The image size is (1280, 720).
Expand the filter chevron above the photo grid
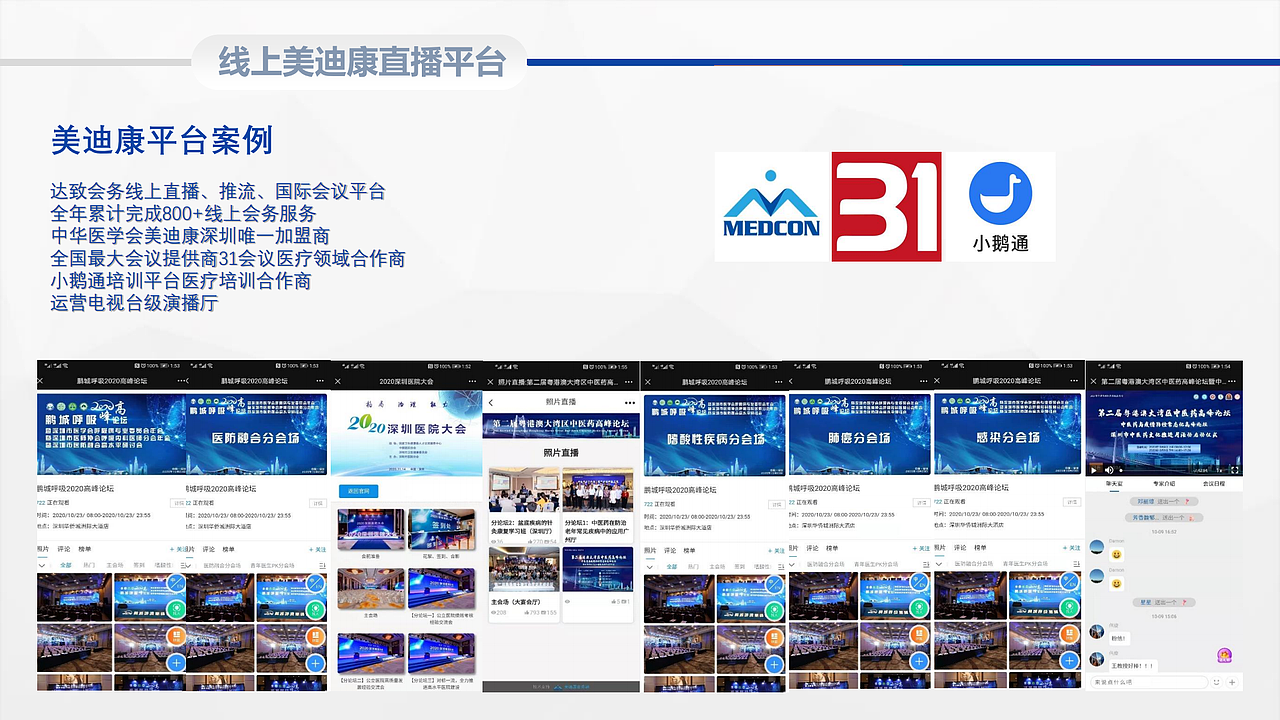click(650, 566)
